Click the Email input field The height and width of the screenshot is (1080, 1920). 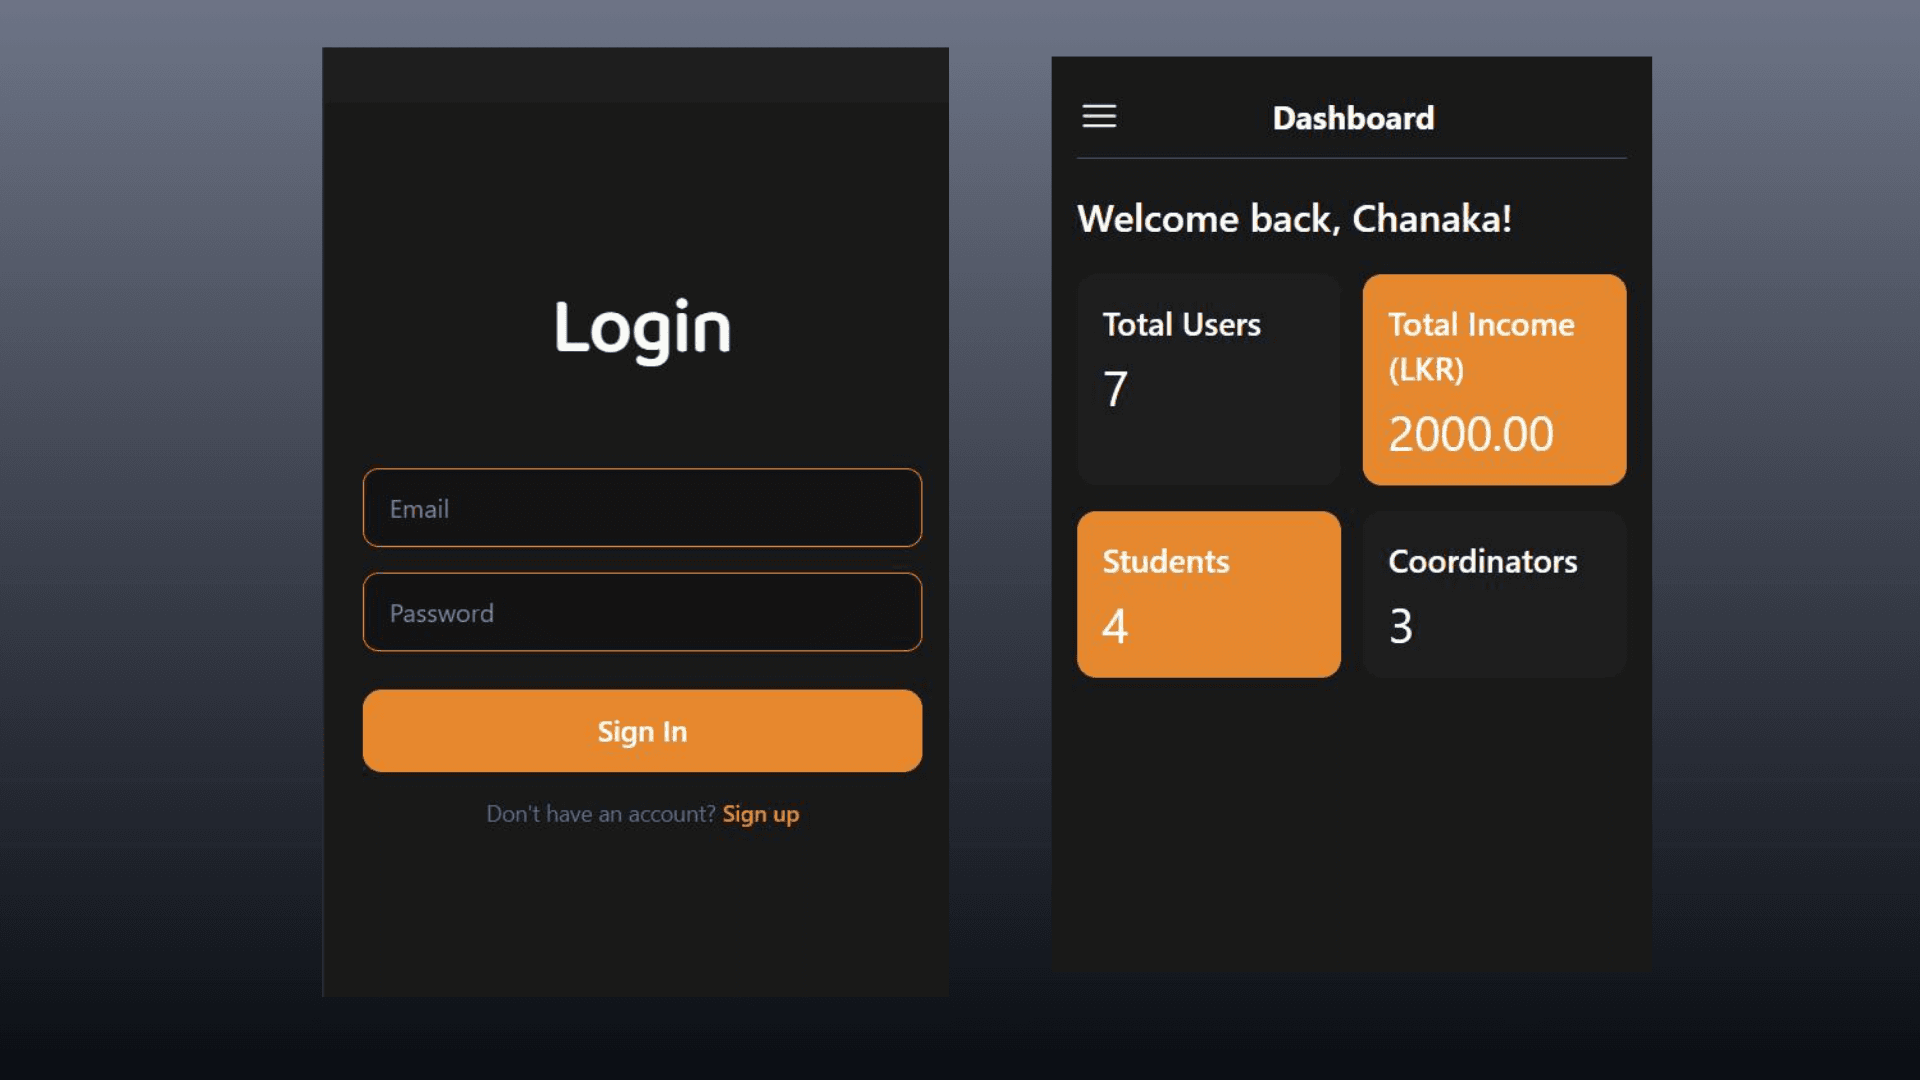point(642,508)
